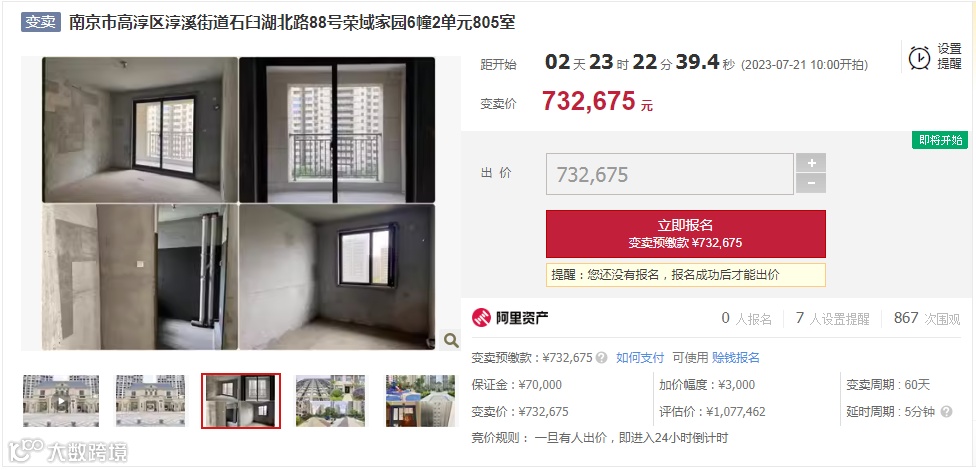The width and height of the screenshot is (976, 470).
Task: Open the 赊钱报名 link
Action: (736, 358)
